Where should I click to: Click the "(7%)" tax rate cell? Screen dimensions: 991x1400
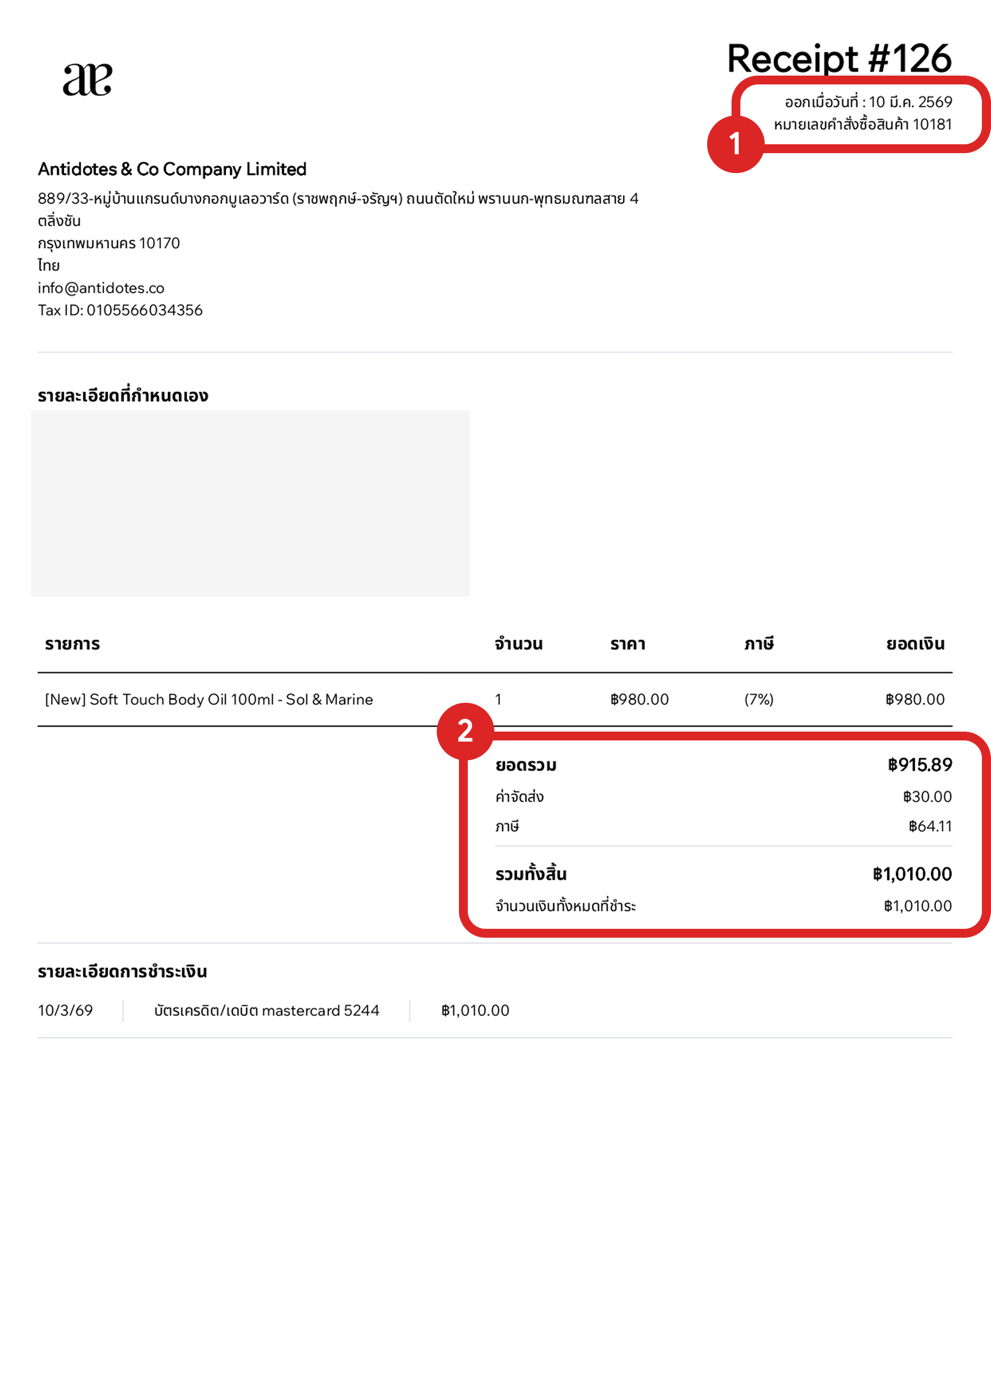(759, 700)
